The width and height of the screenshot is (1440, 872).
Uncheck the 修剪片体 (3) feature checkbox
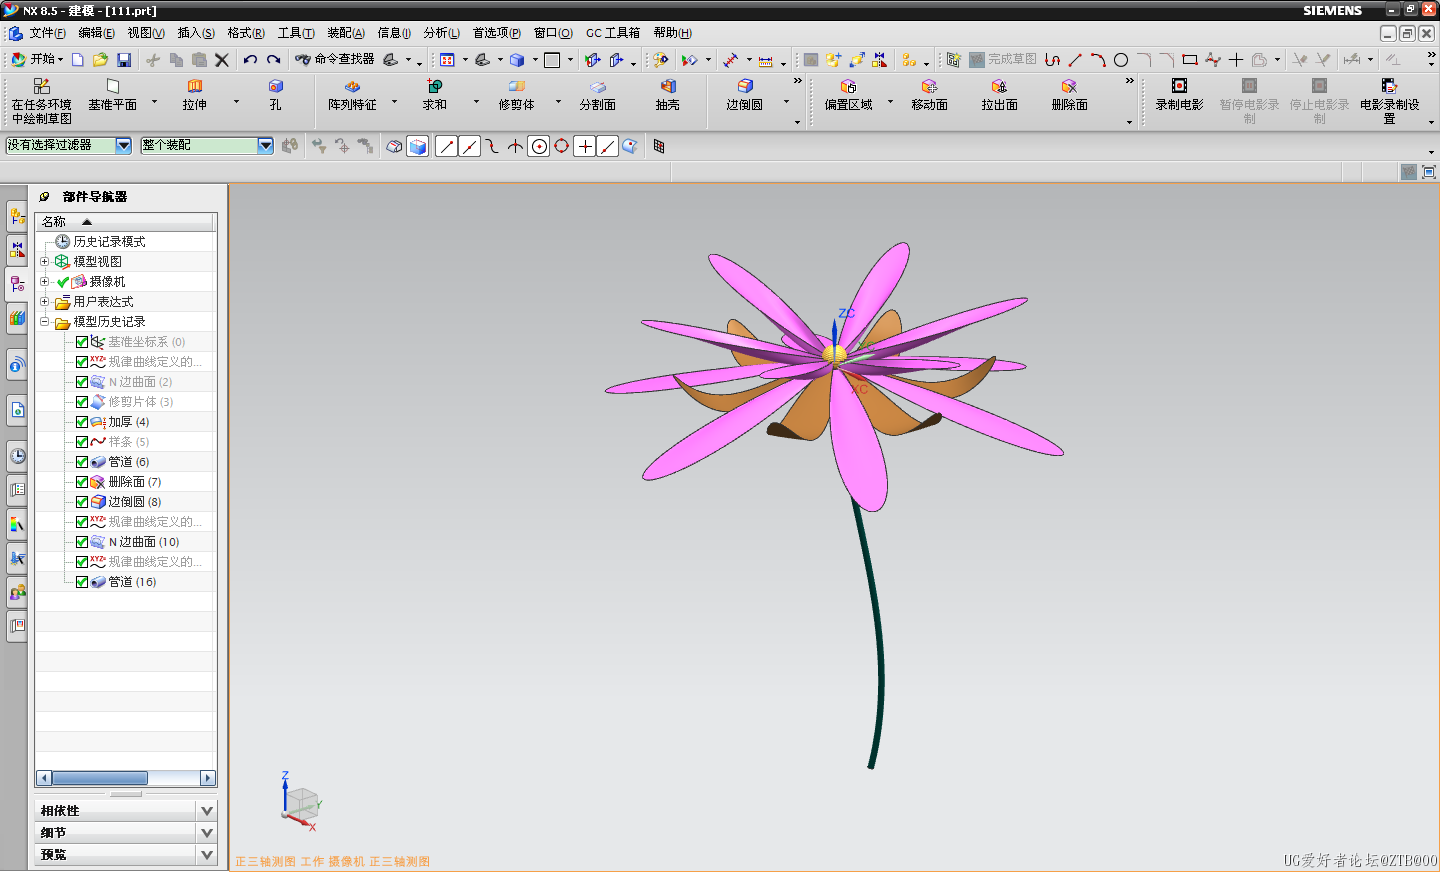tap(82, 402)
